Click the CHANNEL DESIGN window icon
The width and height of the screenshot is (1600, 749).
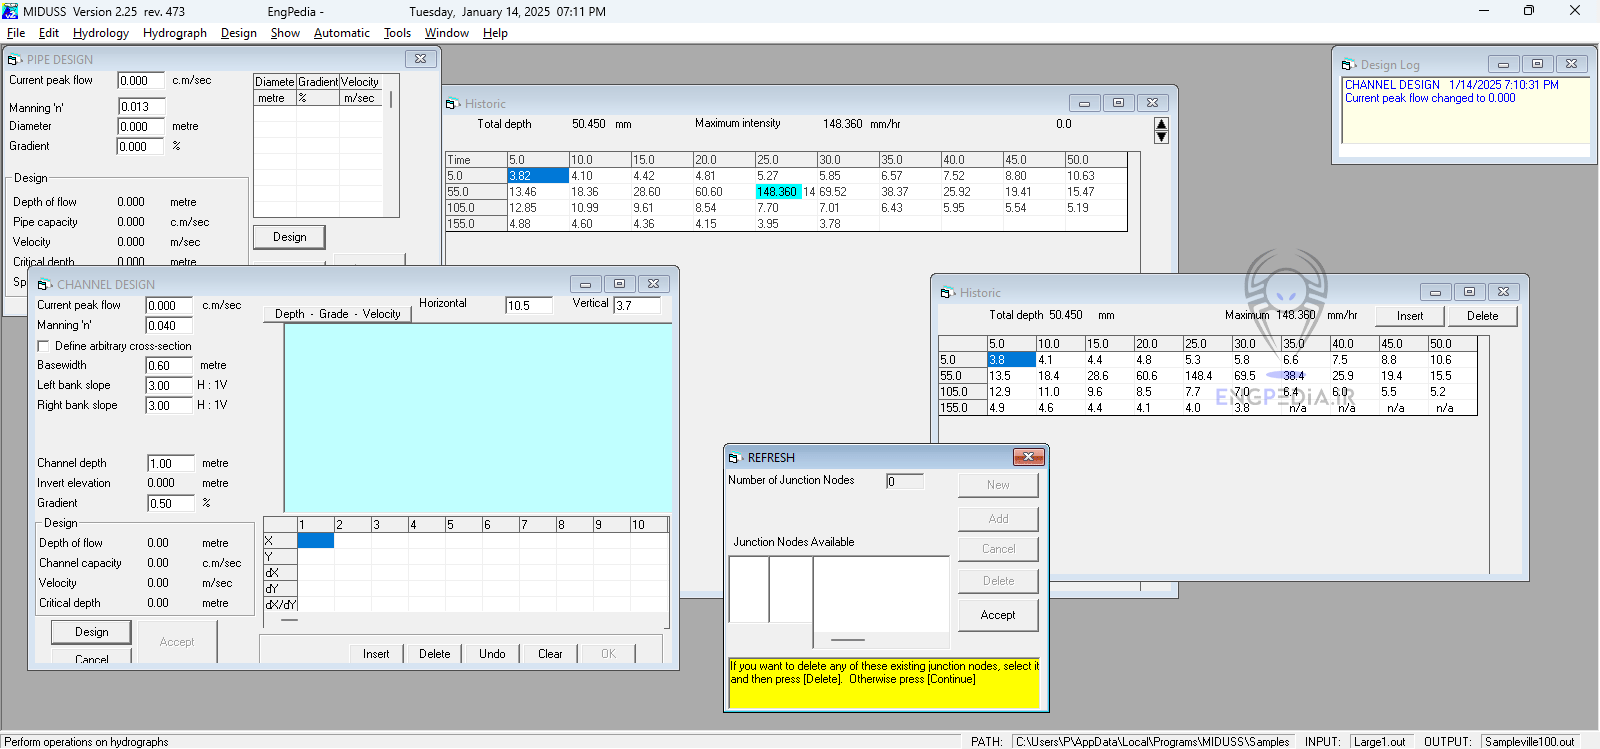tap(44, 285)
